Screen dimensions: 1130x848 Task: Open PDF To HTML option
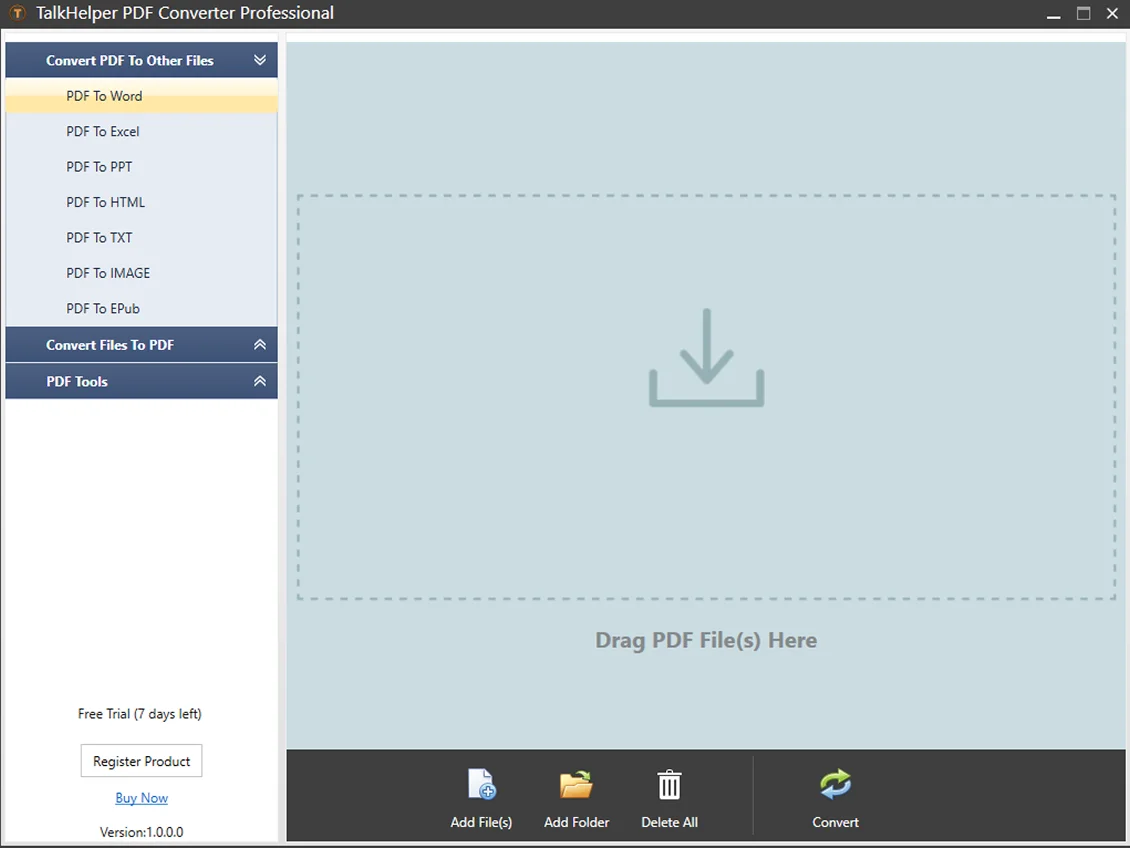[x=141, y=202]
